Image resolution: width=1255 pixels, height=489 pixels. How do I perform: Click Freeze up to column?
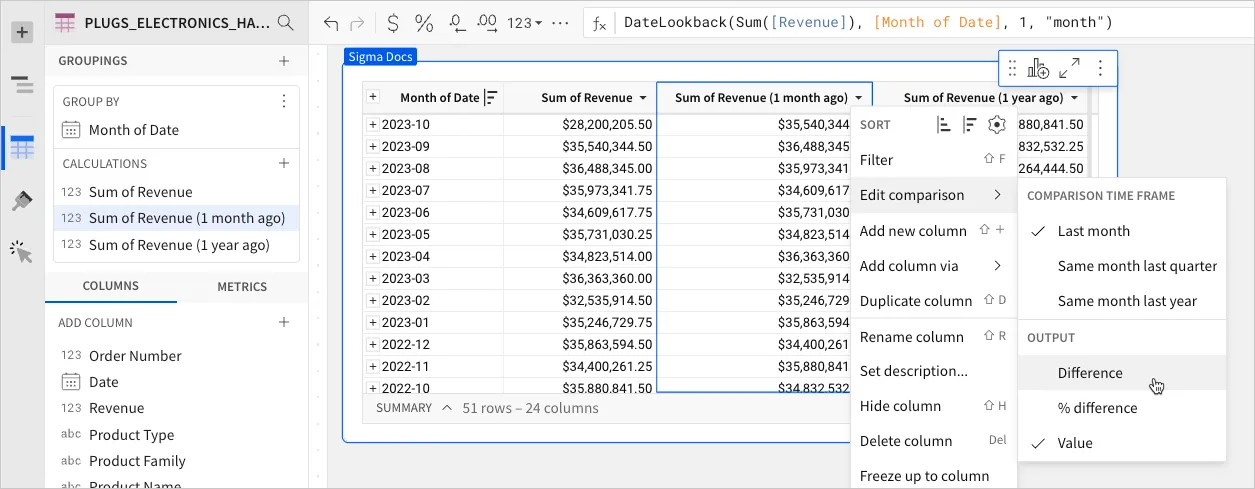[933, 476]
